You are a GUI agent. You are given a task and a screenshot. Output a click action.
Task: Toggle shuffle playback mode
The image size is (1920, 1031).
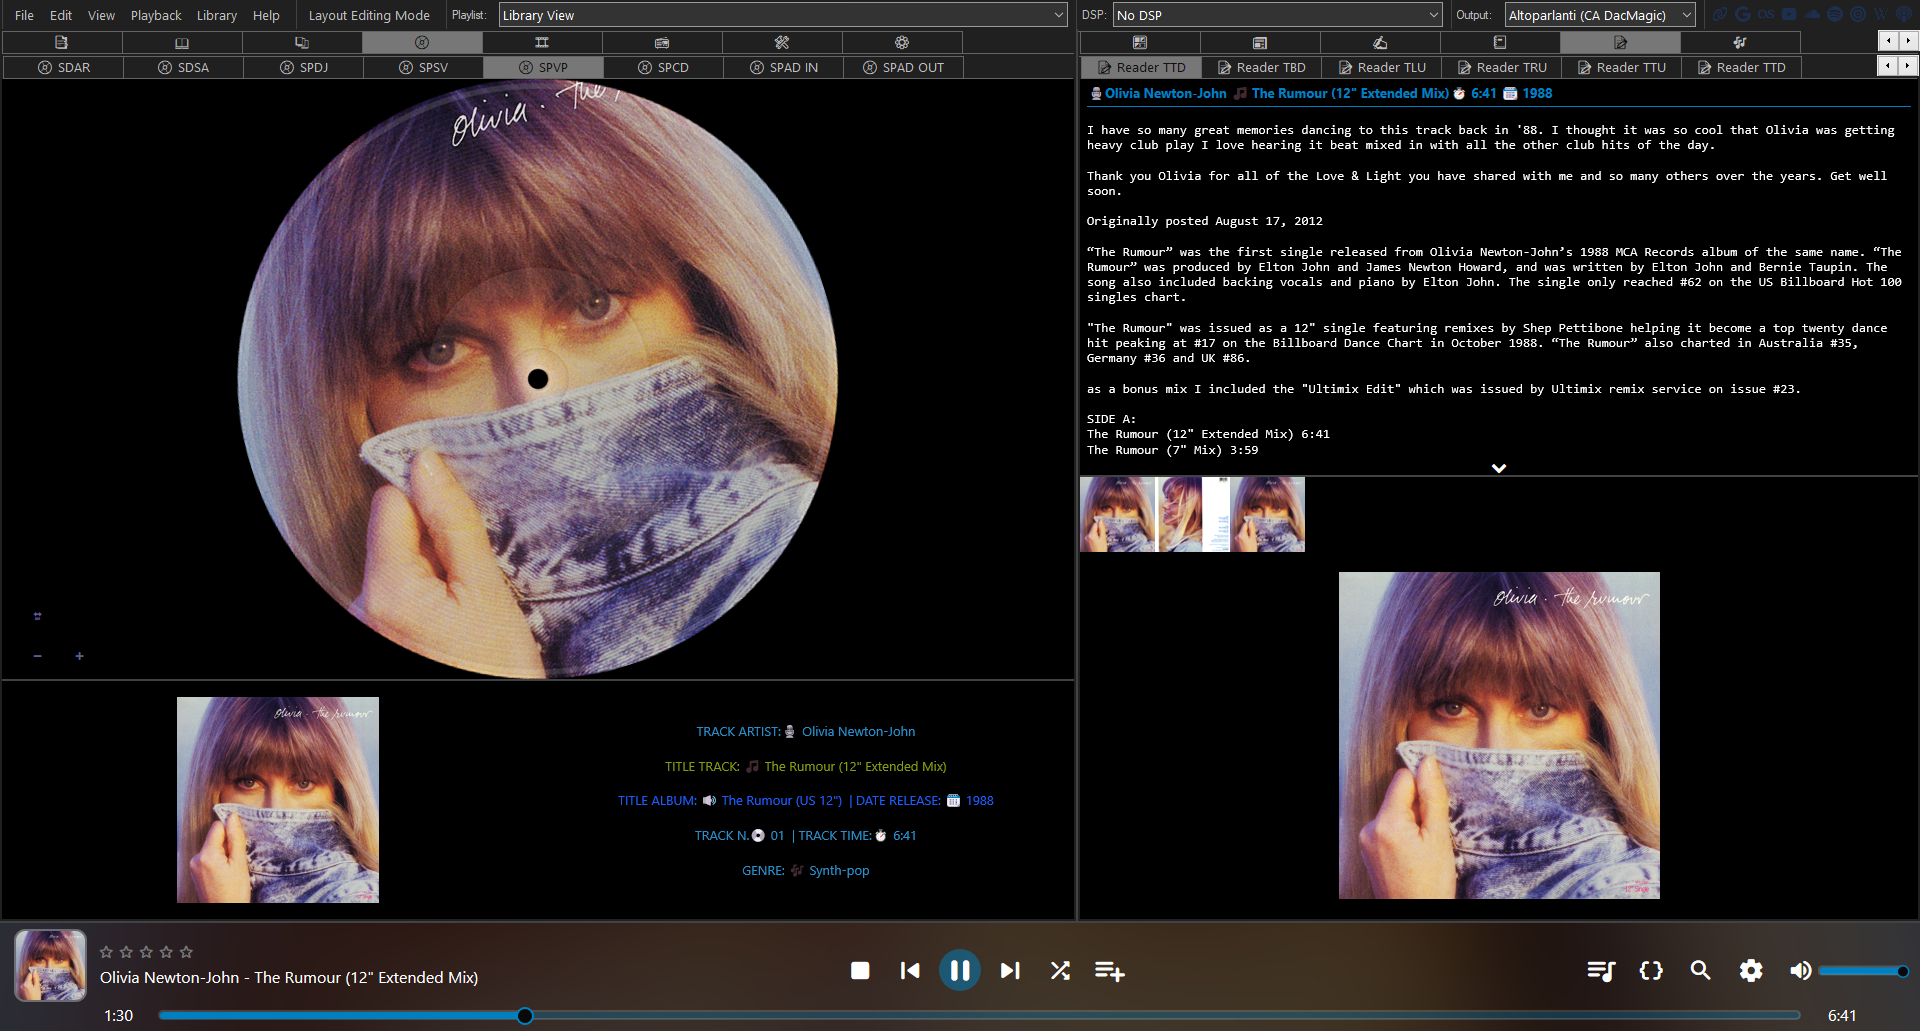pos(1060,970)
